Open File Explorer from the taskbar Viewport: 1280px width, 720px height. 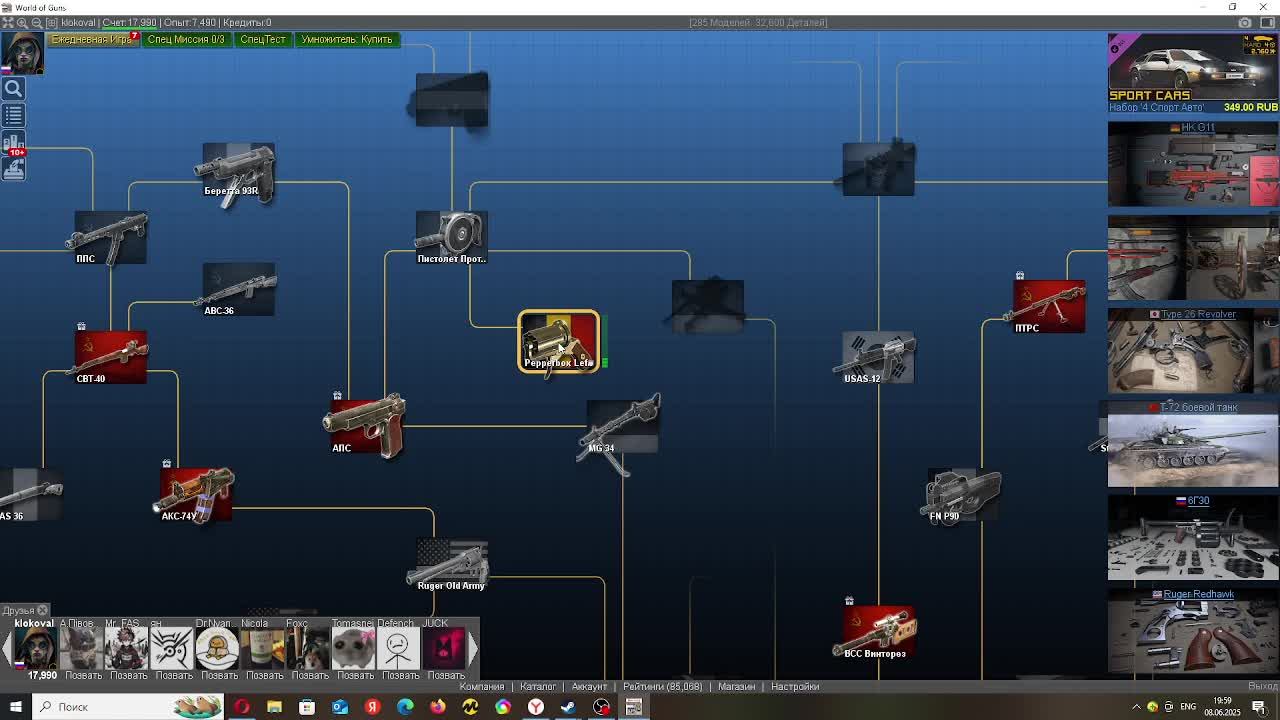[x=274, y=707]
